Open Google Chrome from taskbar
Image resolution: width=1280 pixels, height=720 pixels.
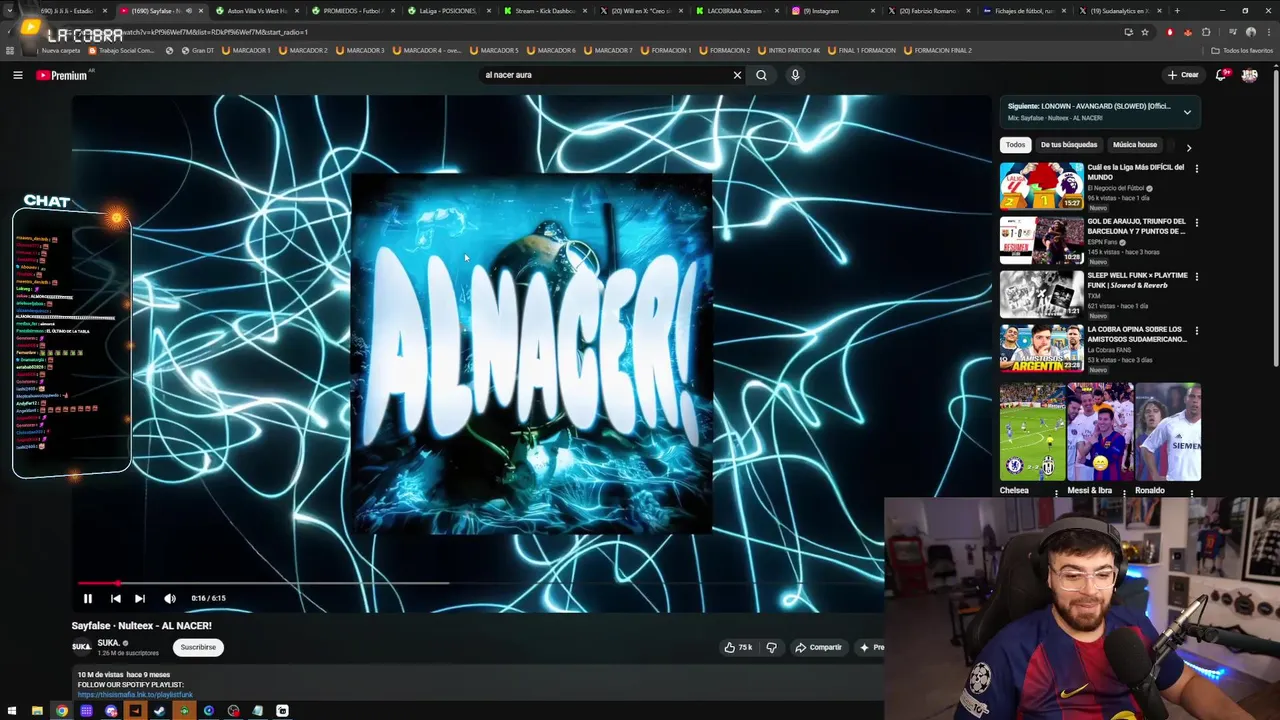tap(62, 711)
